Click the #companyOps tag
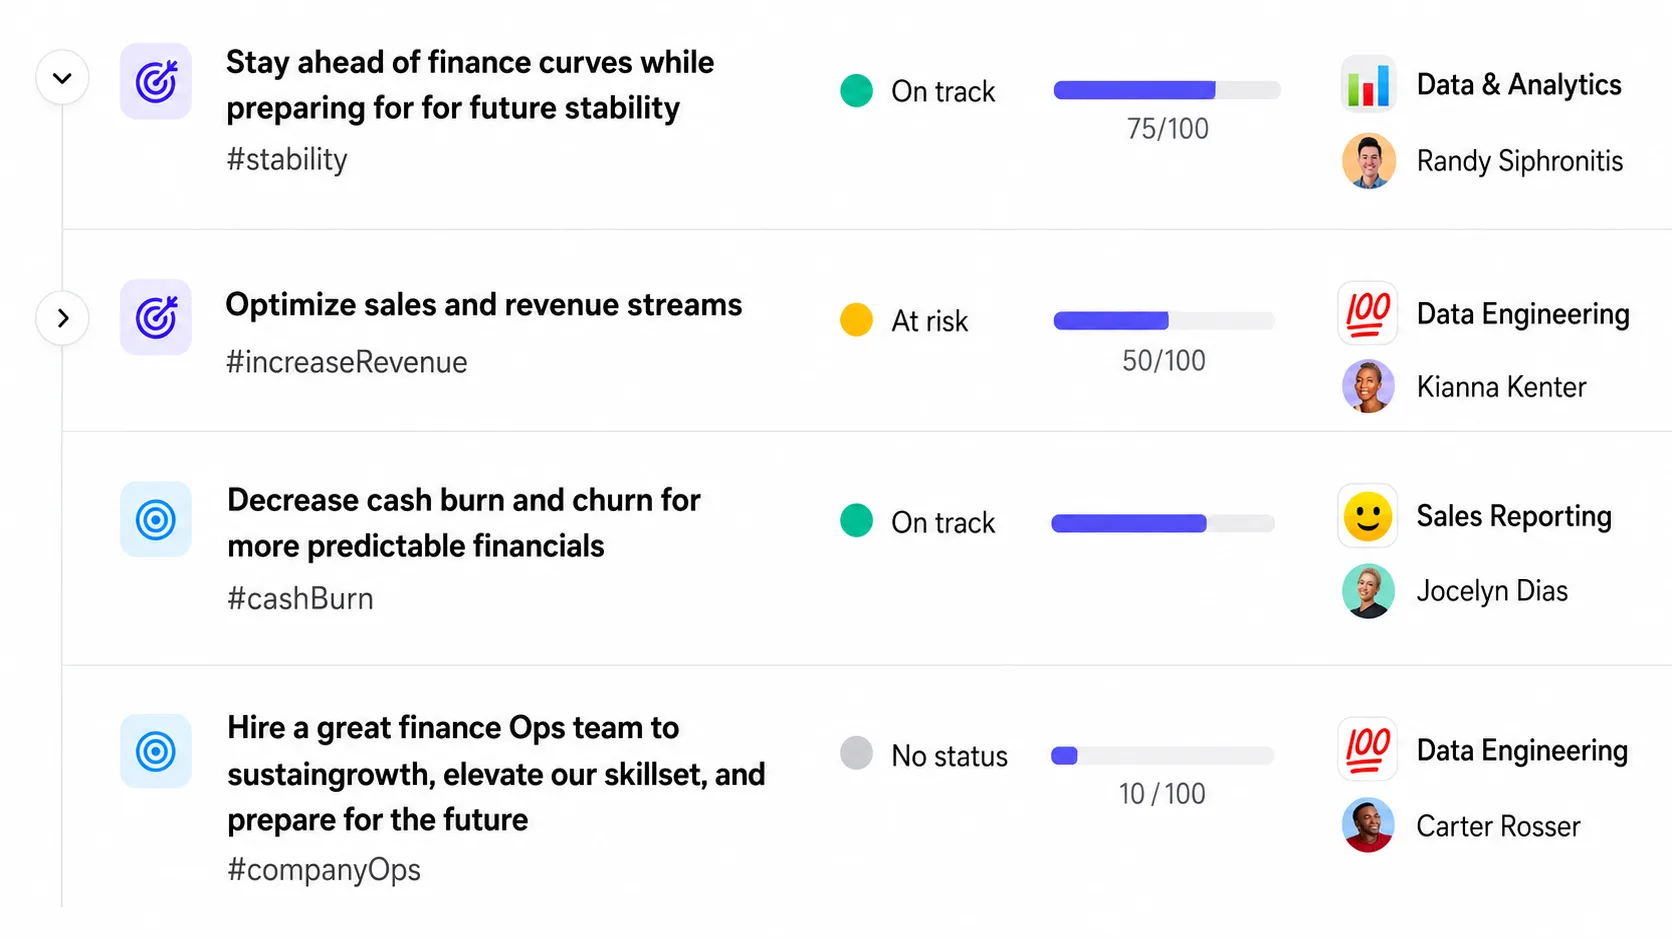 [x=324, y=870]
